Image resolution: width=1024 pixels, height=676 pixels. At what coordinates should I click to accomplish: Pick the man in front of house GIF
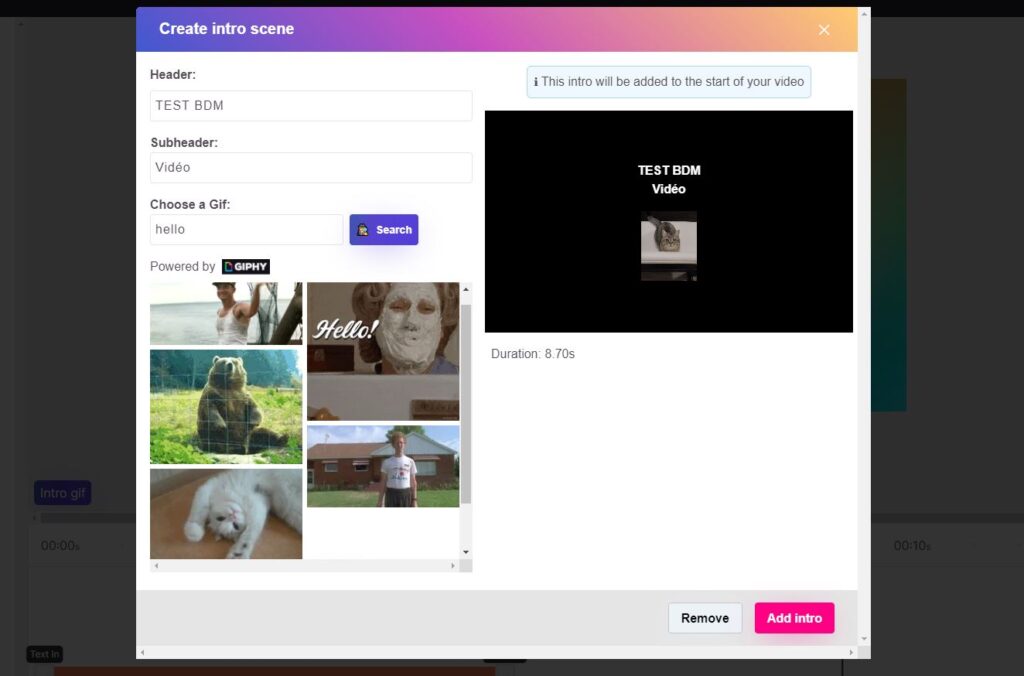(x=383, y=466)
